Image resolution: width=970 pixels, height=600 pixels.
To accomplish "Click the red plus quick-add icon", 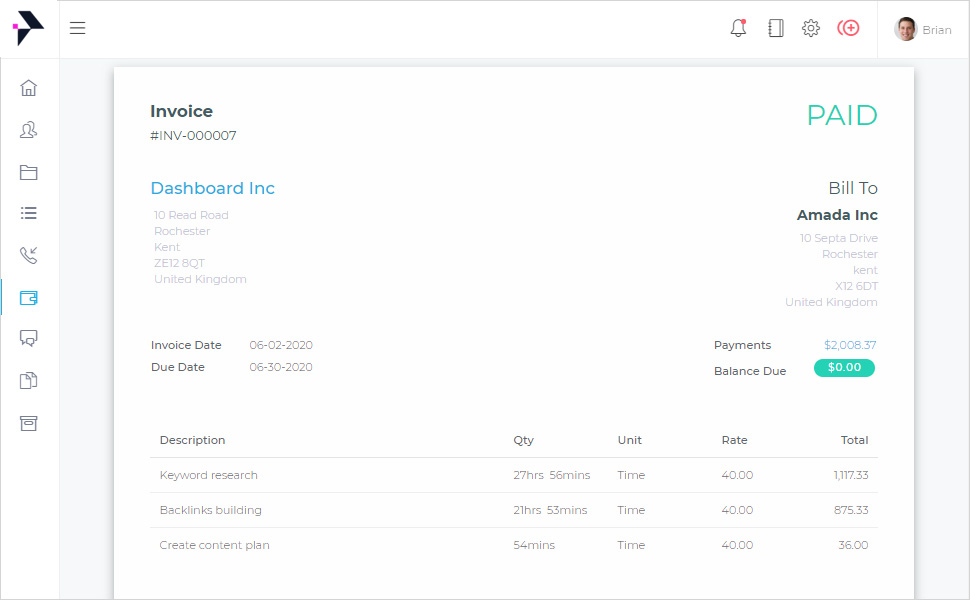I will coord(849,28).
